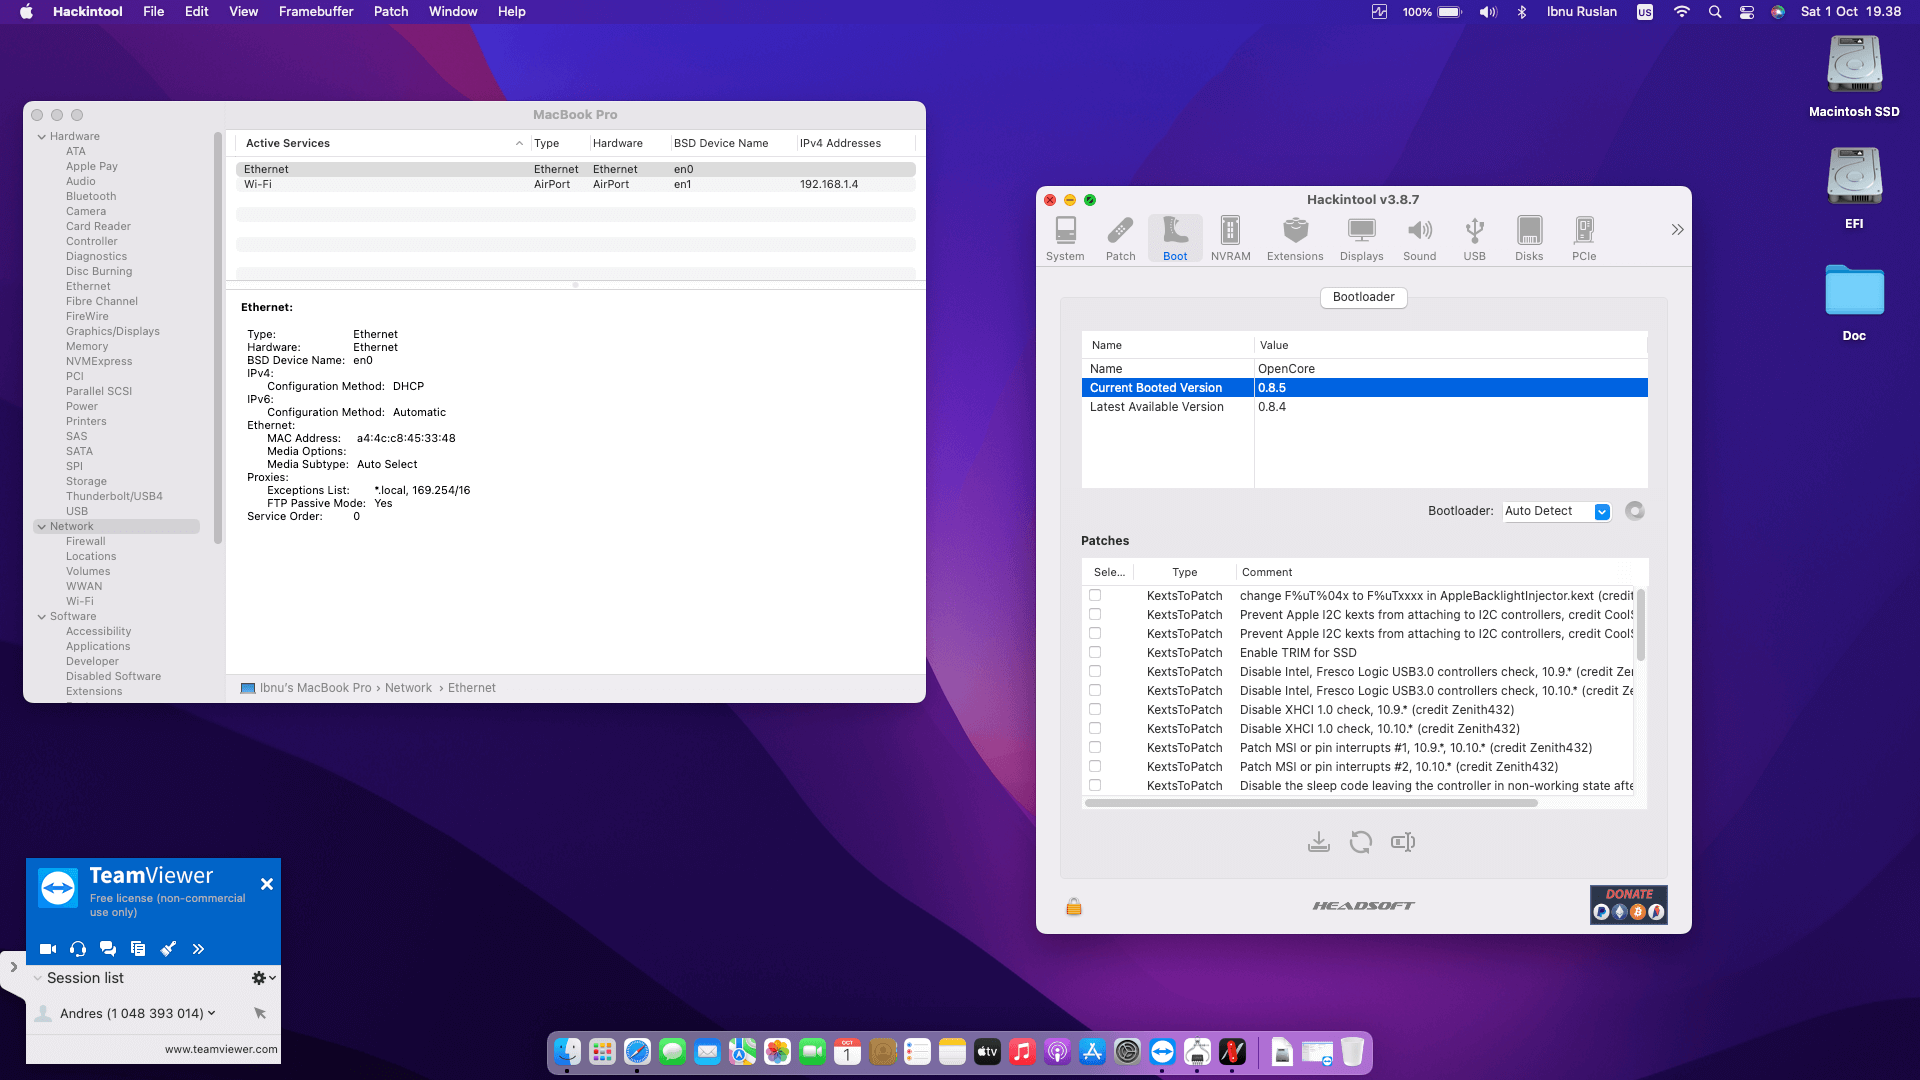Open the TeamViewer file transfer icon
This screenshot has height=1080, width=1920.
138,949
